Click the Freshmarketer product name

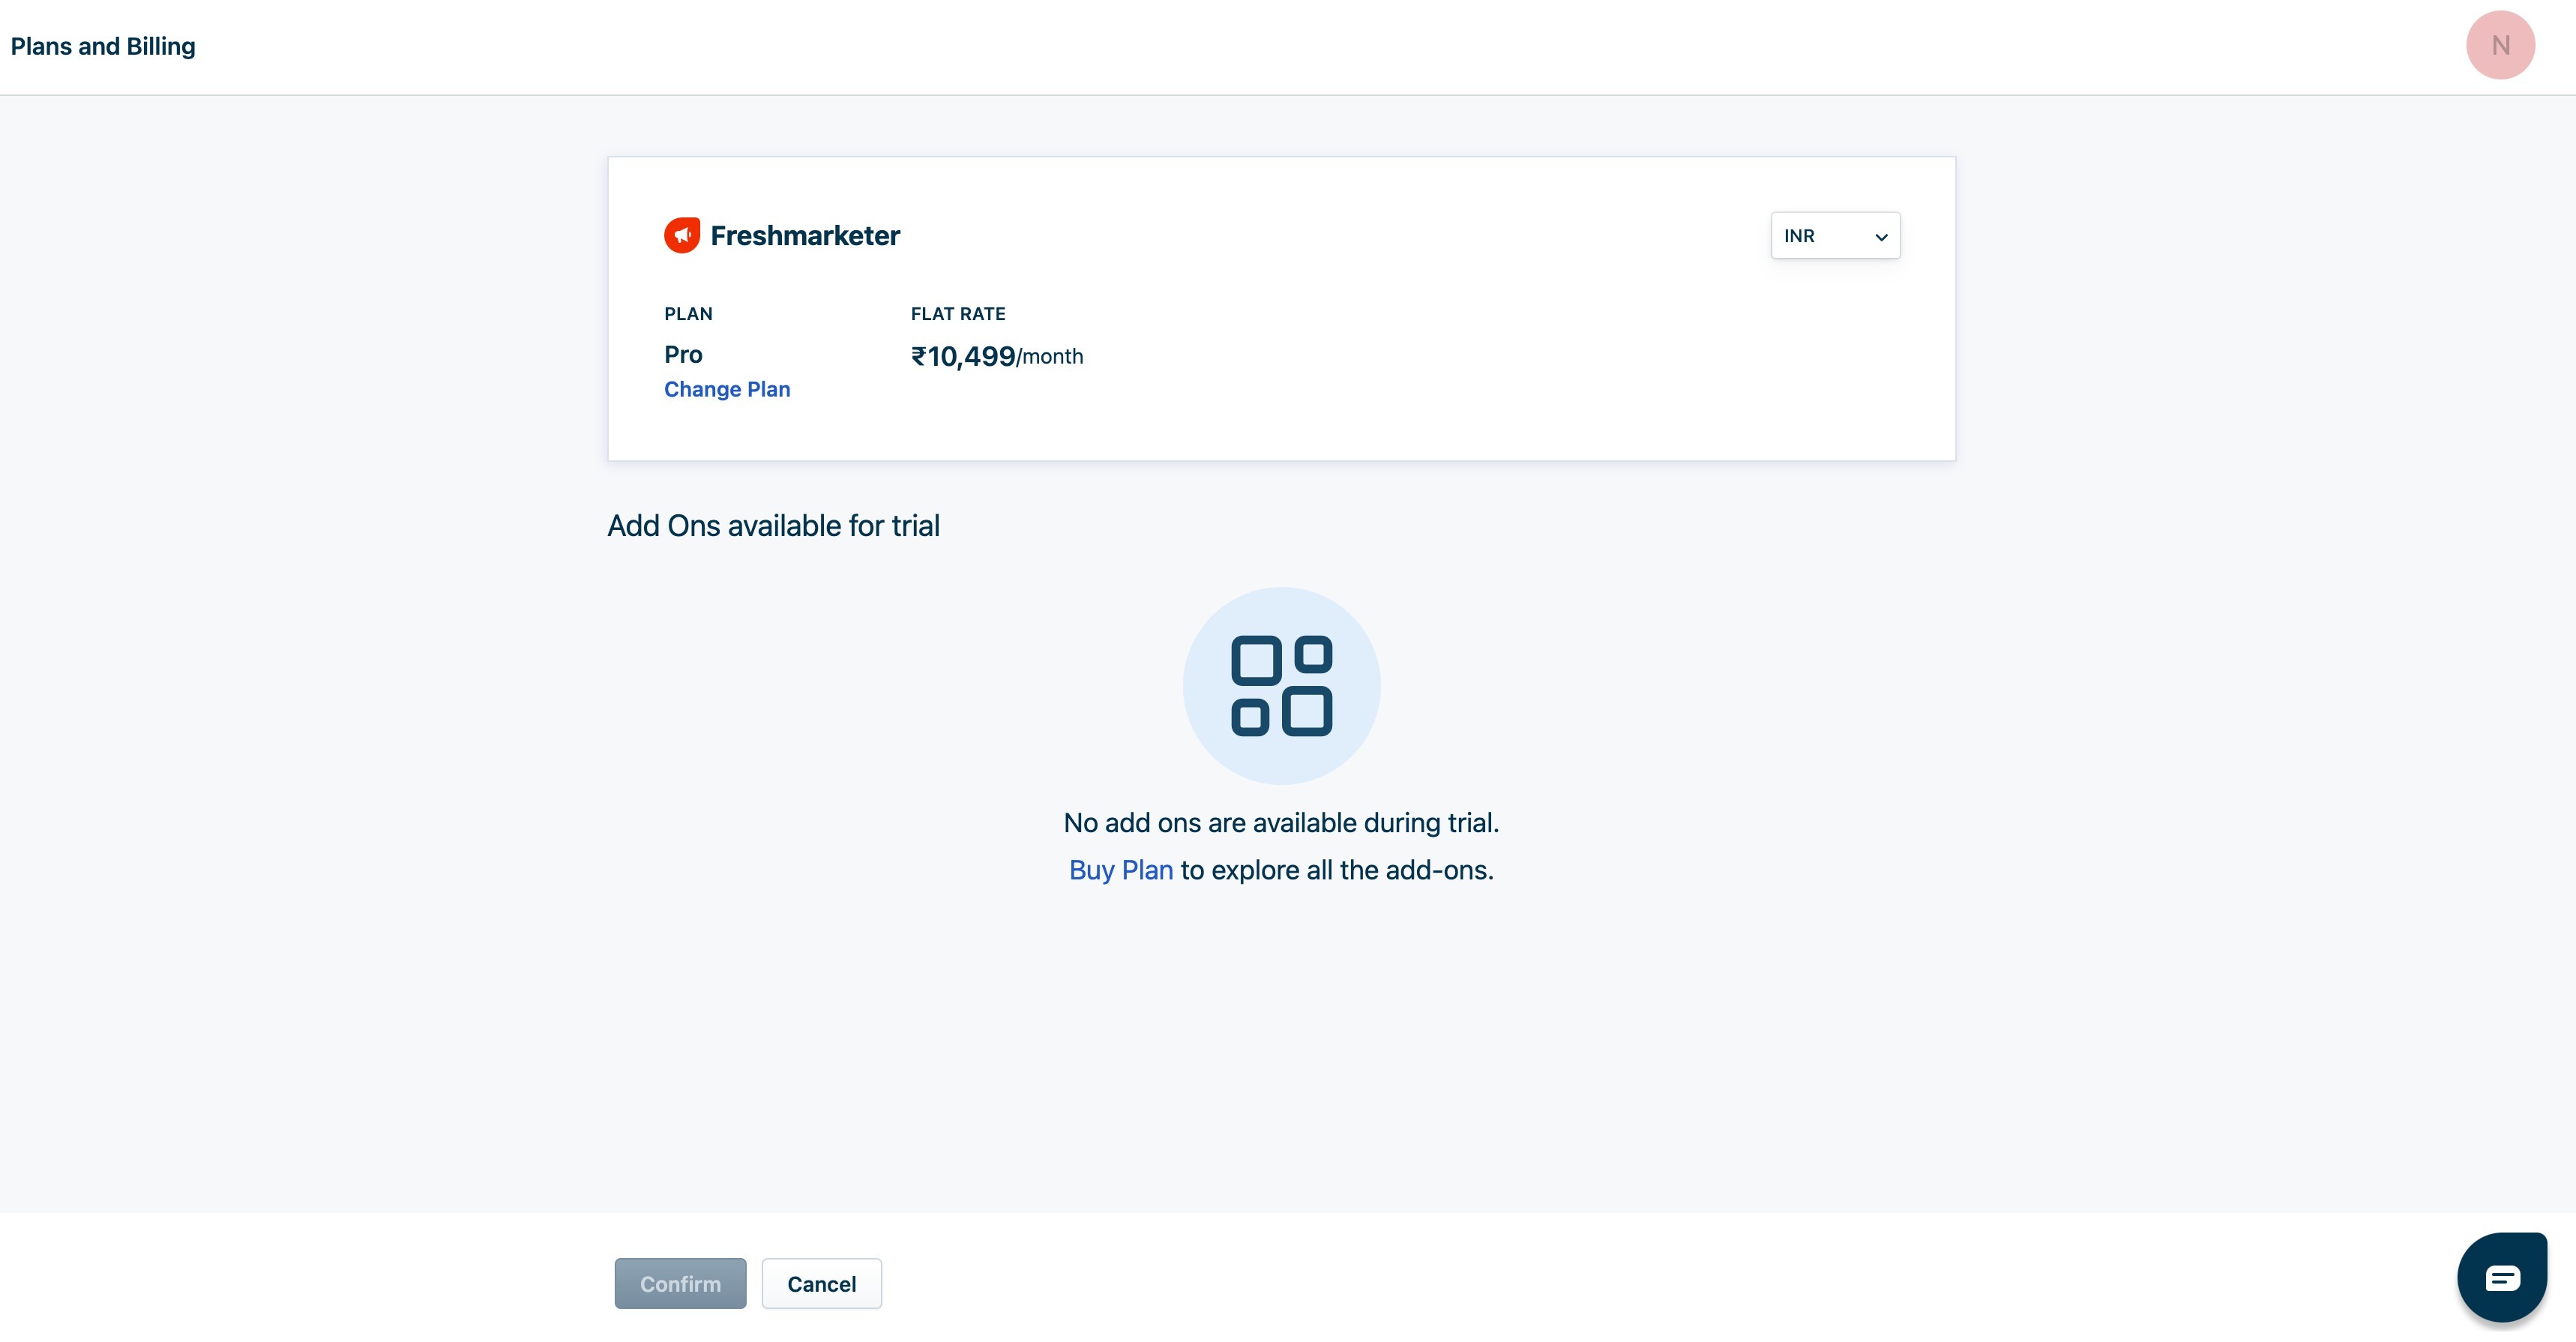point(805,236)
